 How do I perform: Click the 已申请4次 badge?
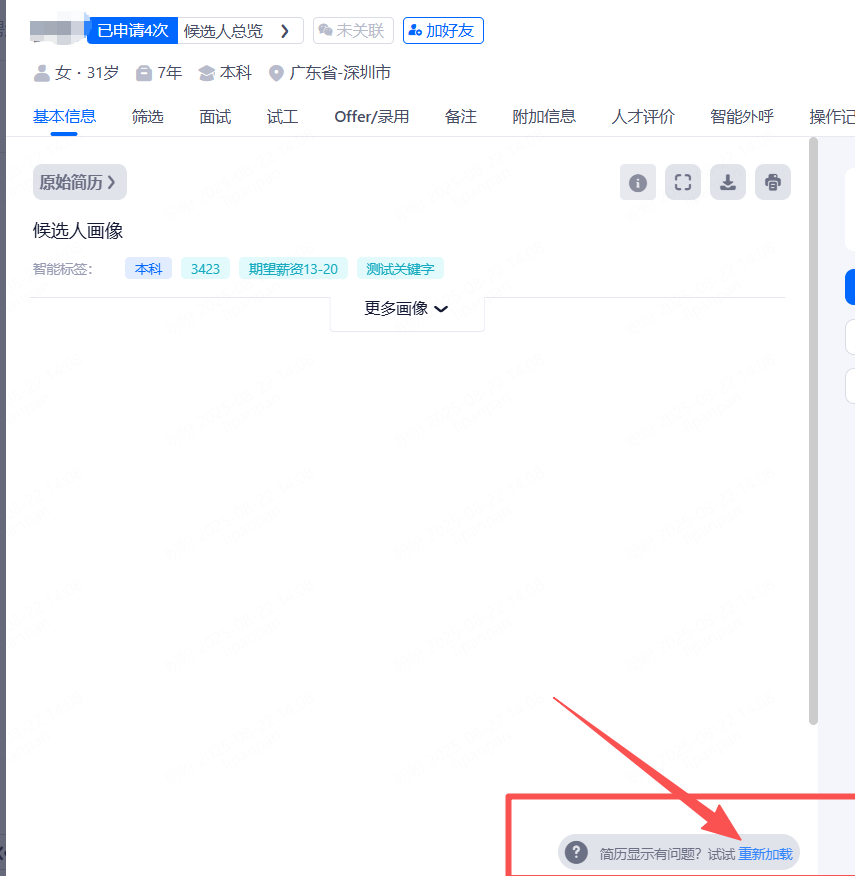coord(132,31)
